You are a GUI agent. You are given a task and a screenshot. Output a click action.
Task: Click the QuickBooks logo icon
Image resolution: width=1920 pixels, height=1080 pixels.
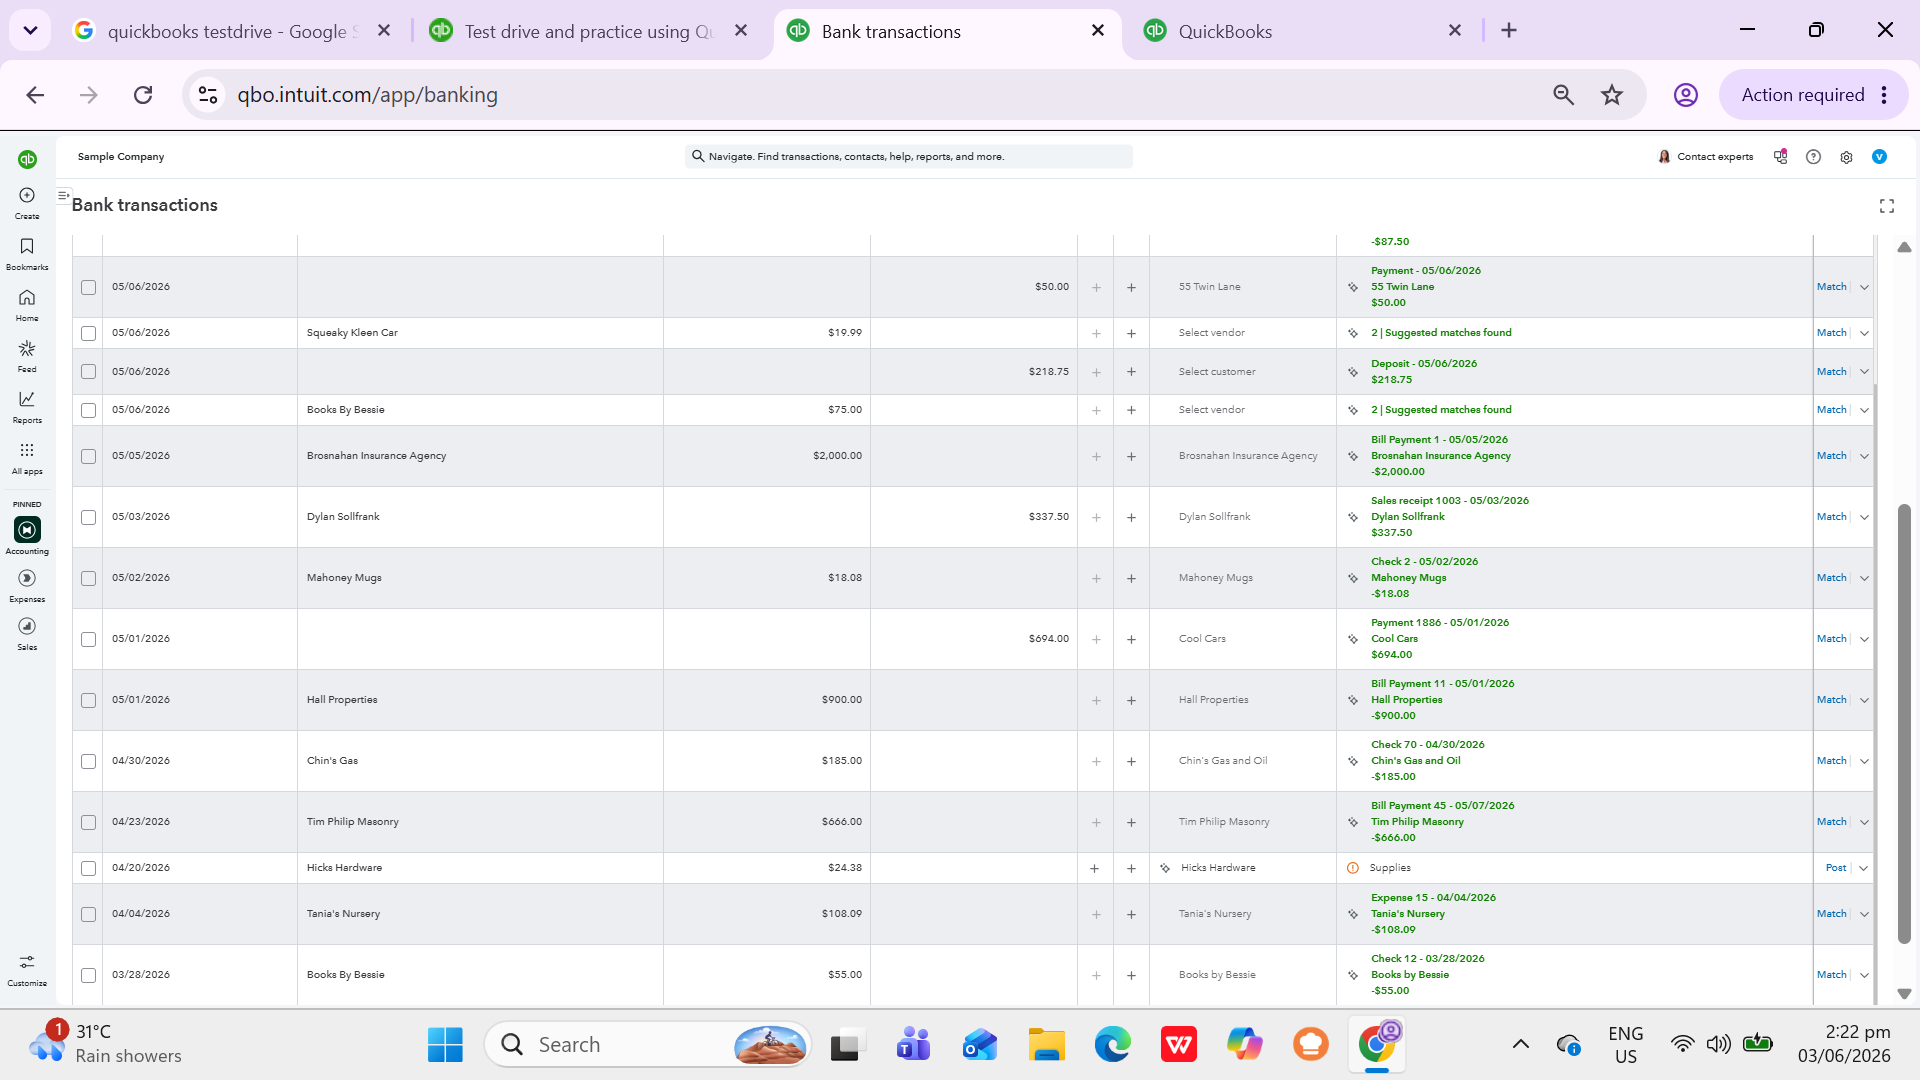tap(27, 159)
